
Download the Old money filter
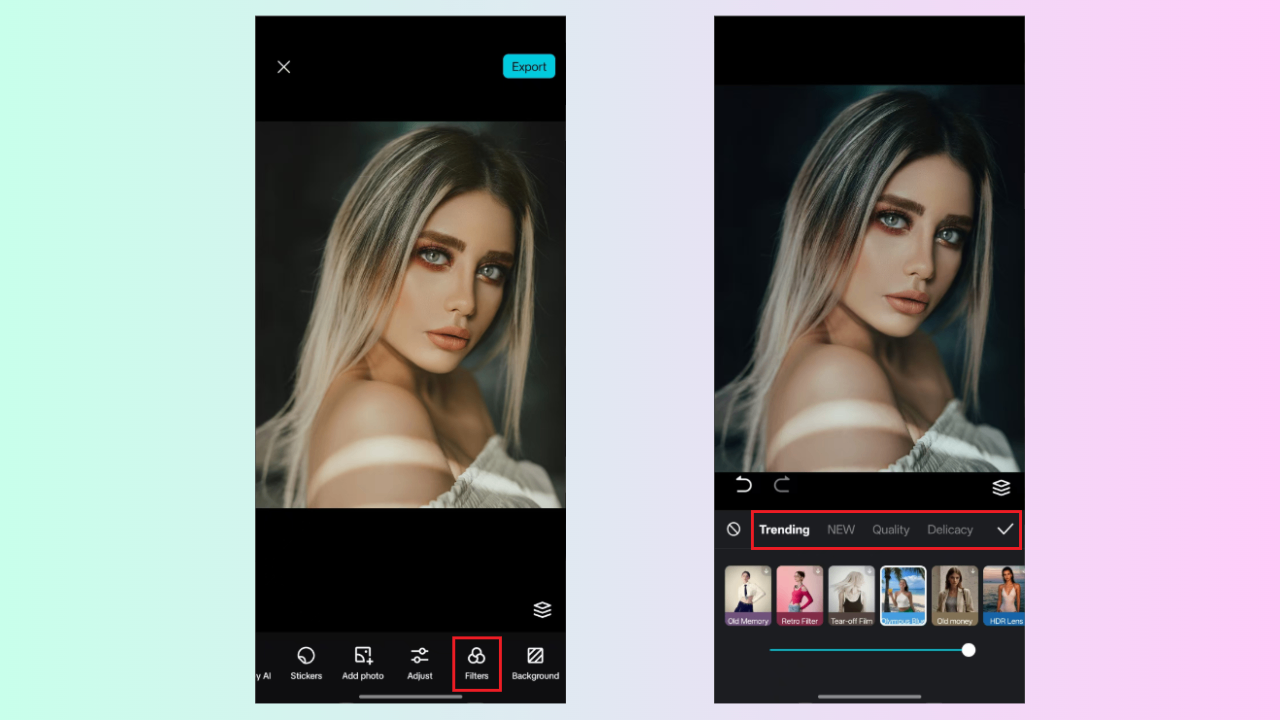coord(974,570)
